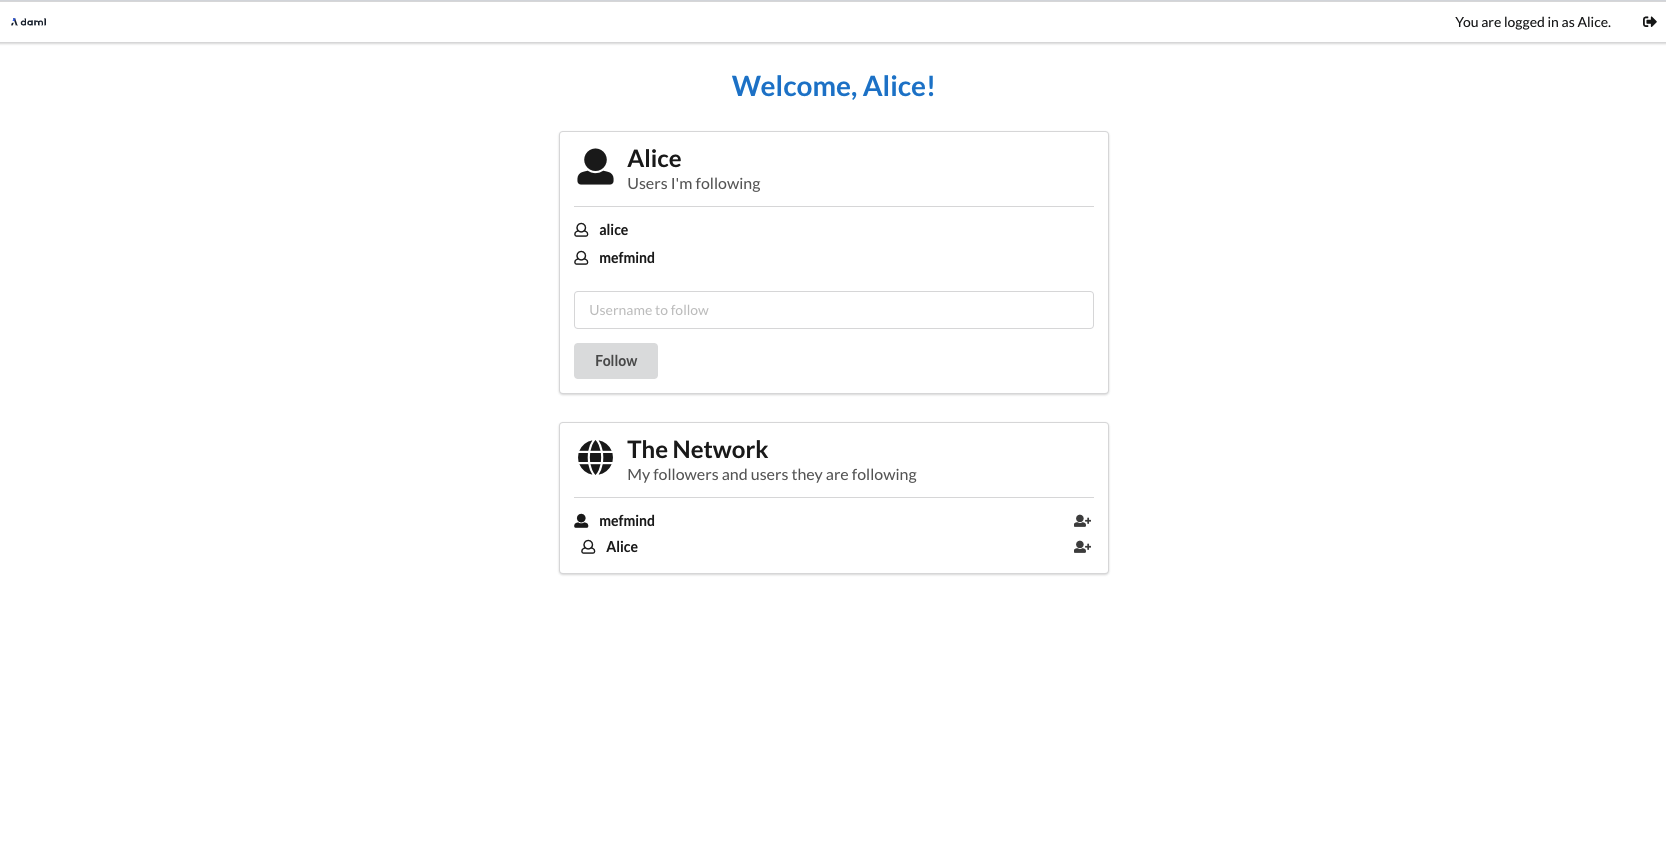Click the user icon beside lowercase alice
The image size is (1666, 864).
click(x=581, y=230)
